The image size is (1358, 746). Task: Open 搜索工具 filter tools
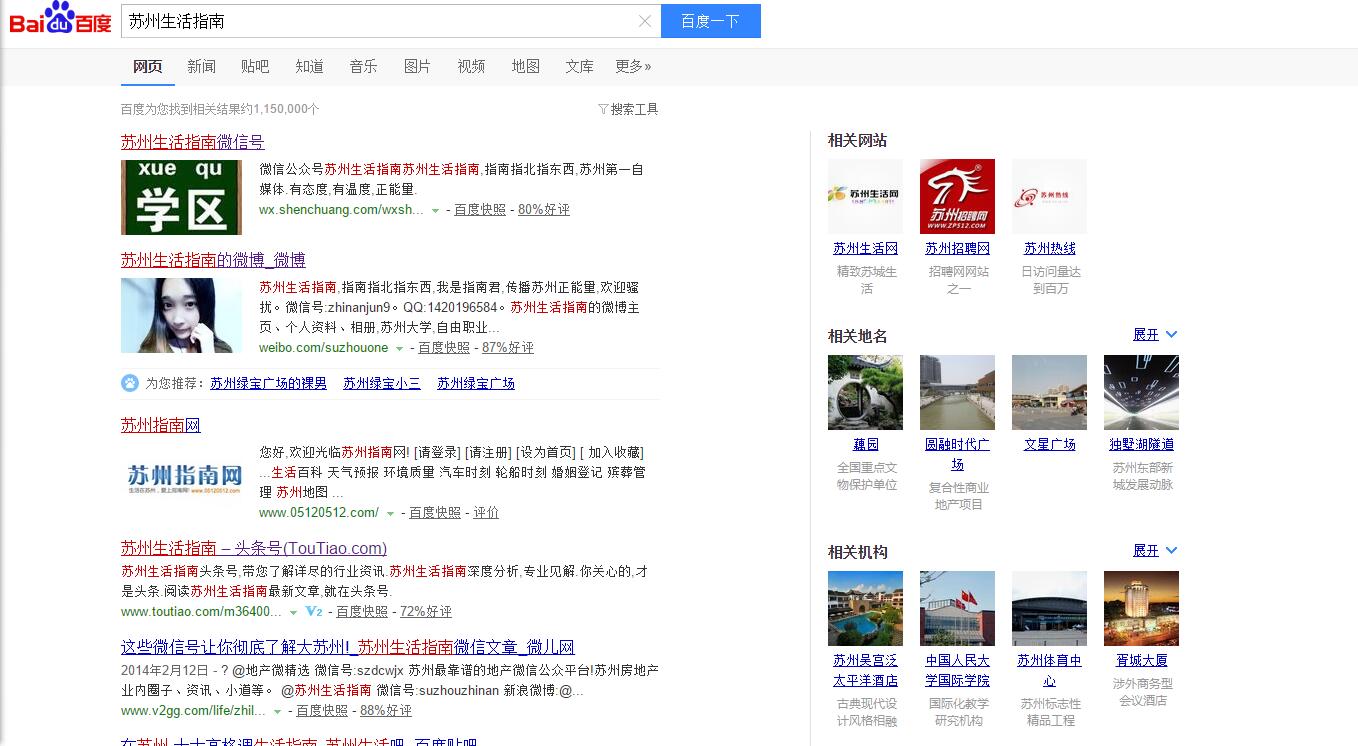[628, 109]
